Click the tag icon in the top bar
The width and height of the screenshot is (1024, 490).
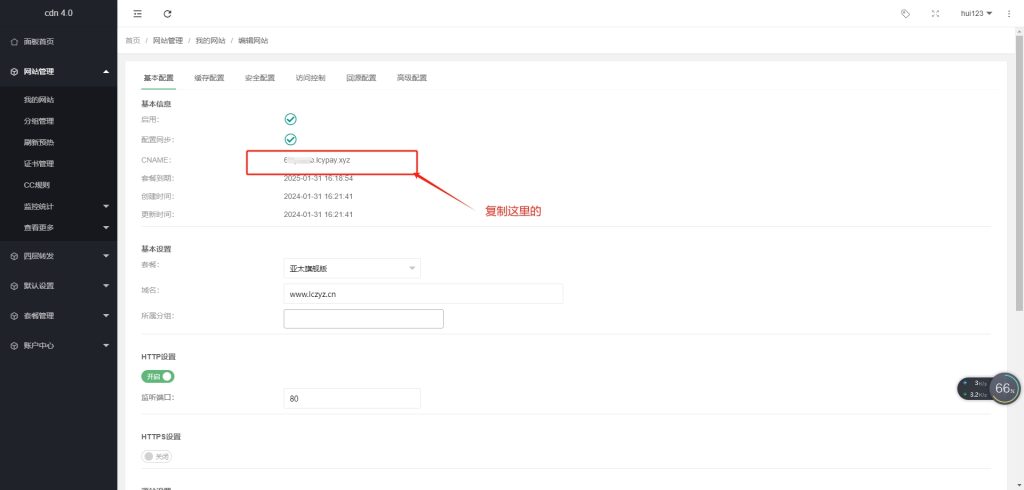click(906, 14)
